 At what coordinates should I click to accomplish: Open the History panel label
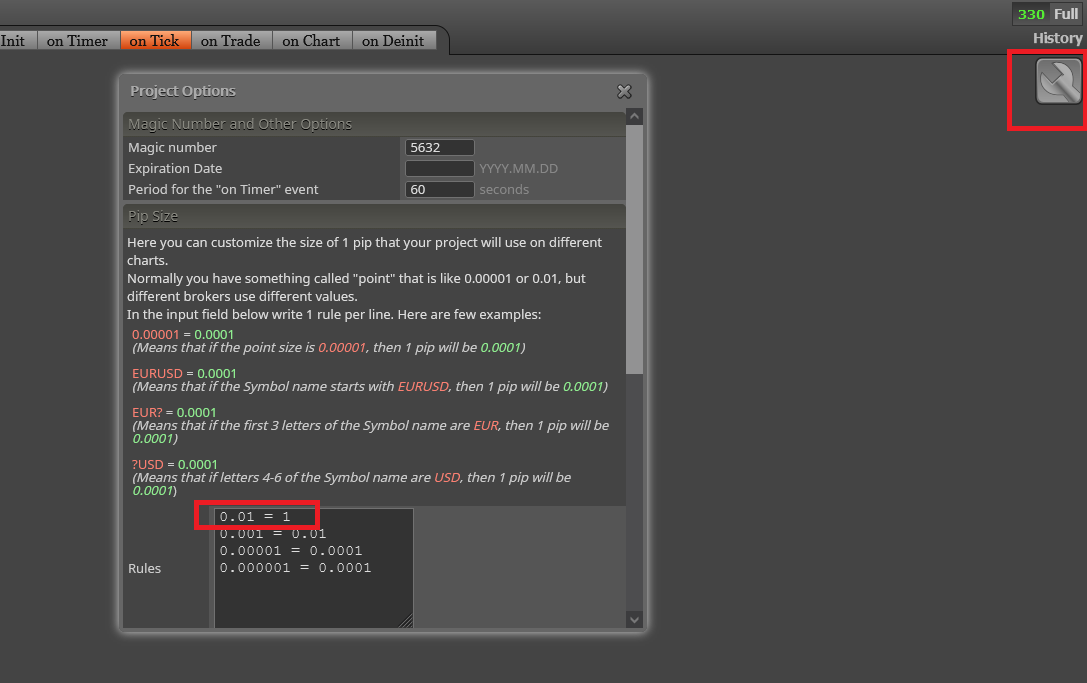coord(1057,38)
